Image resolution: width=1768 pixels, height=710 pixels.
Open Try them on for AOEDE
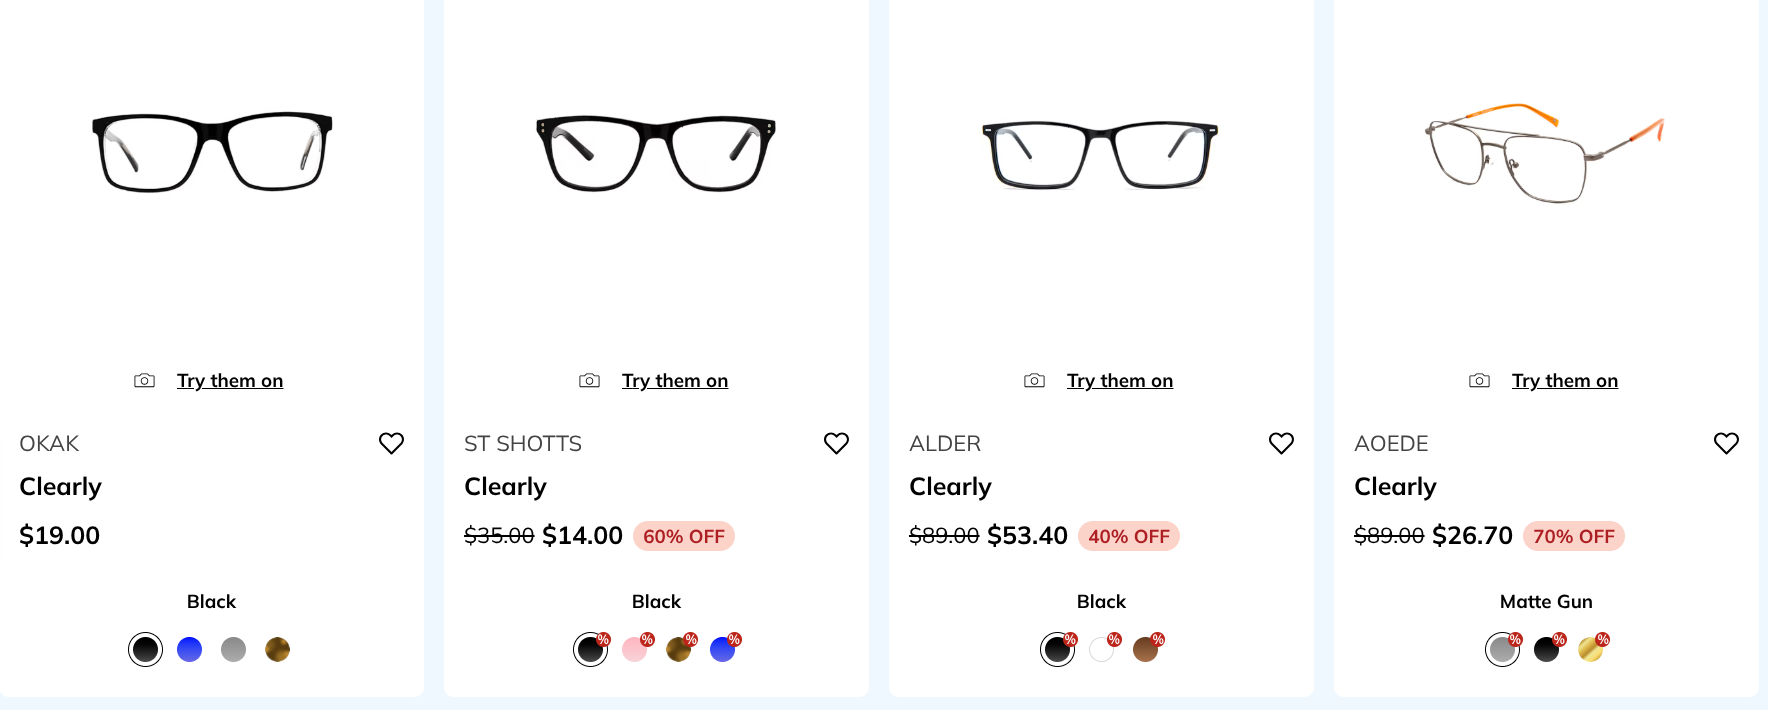tap(1565, 380)
